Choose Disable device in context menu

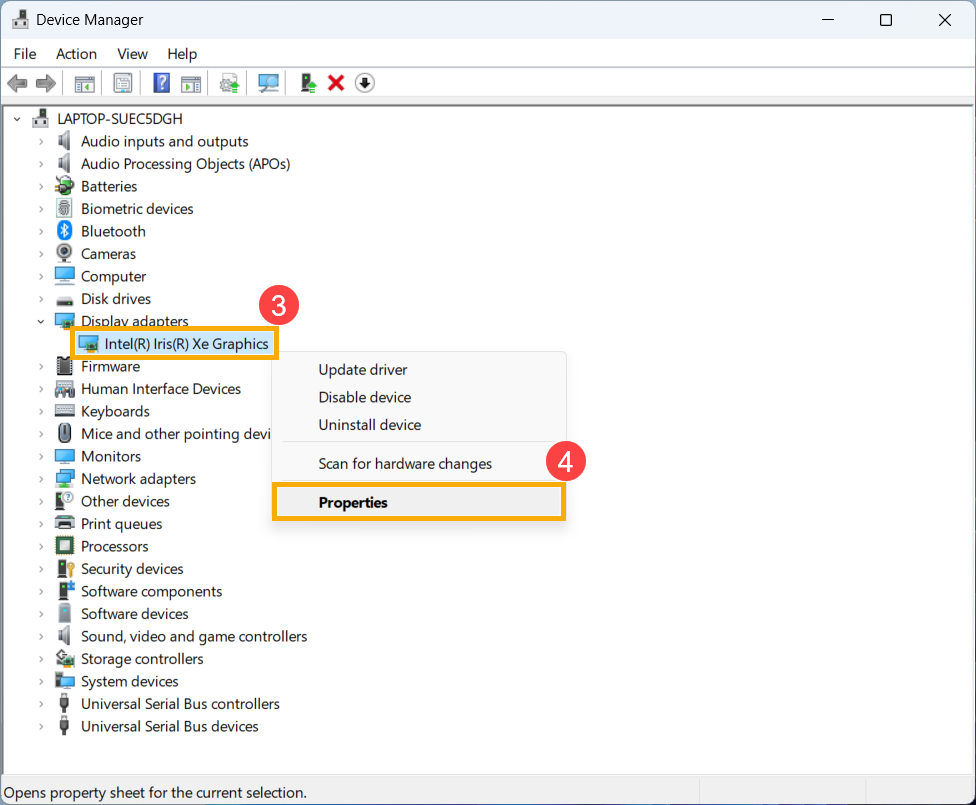tap(419, 397)
